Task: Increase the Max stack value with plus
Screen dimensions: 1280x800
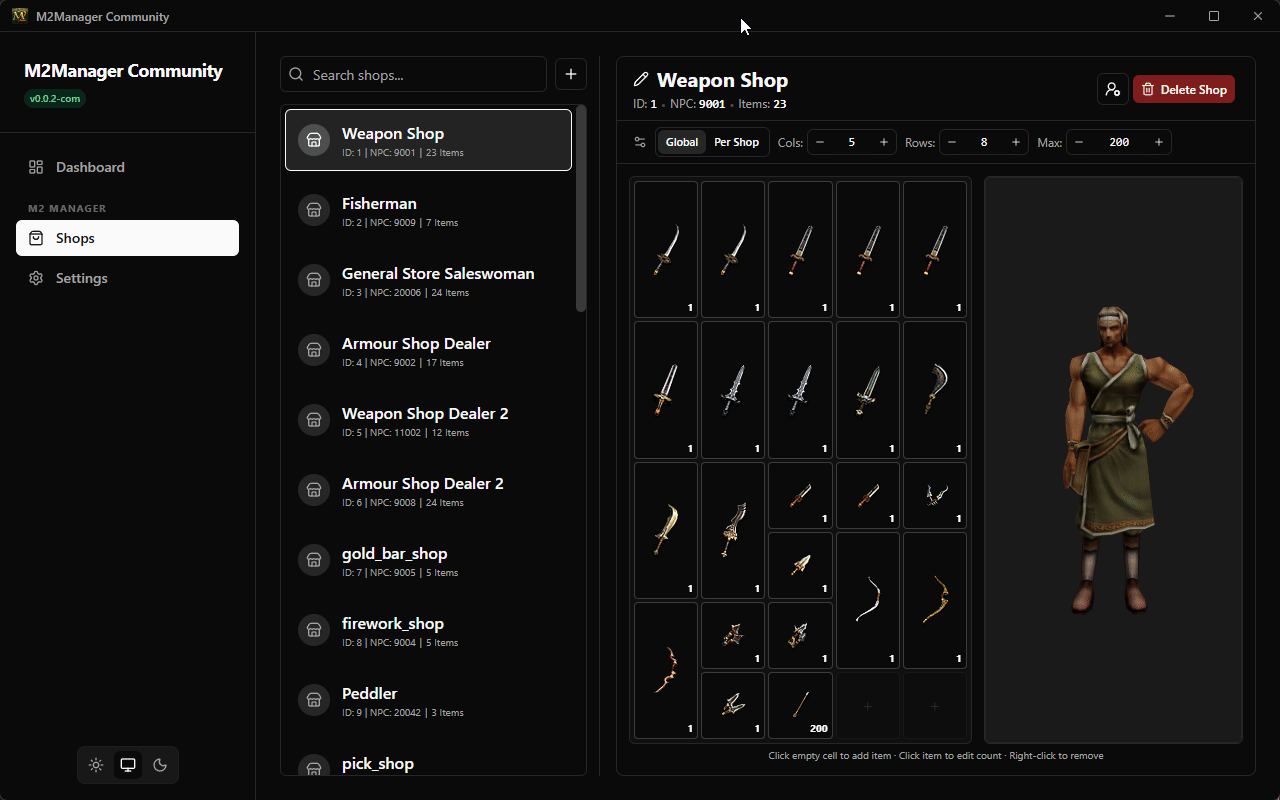Action: click(1158, 142)
